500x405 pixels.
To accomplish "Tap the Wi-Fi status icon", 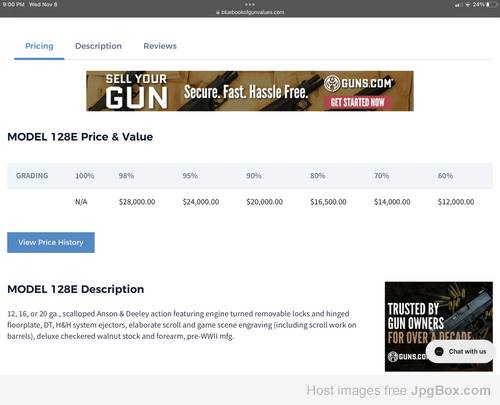I will (468, 5).
